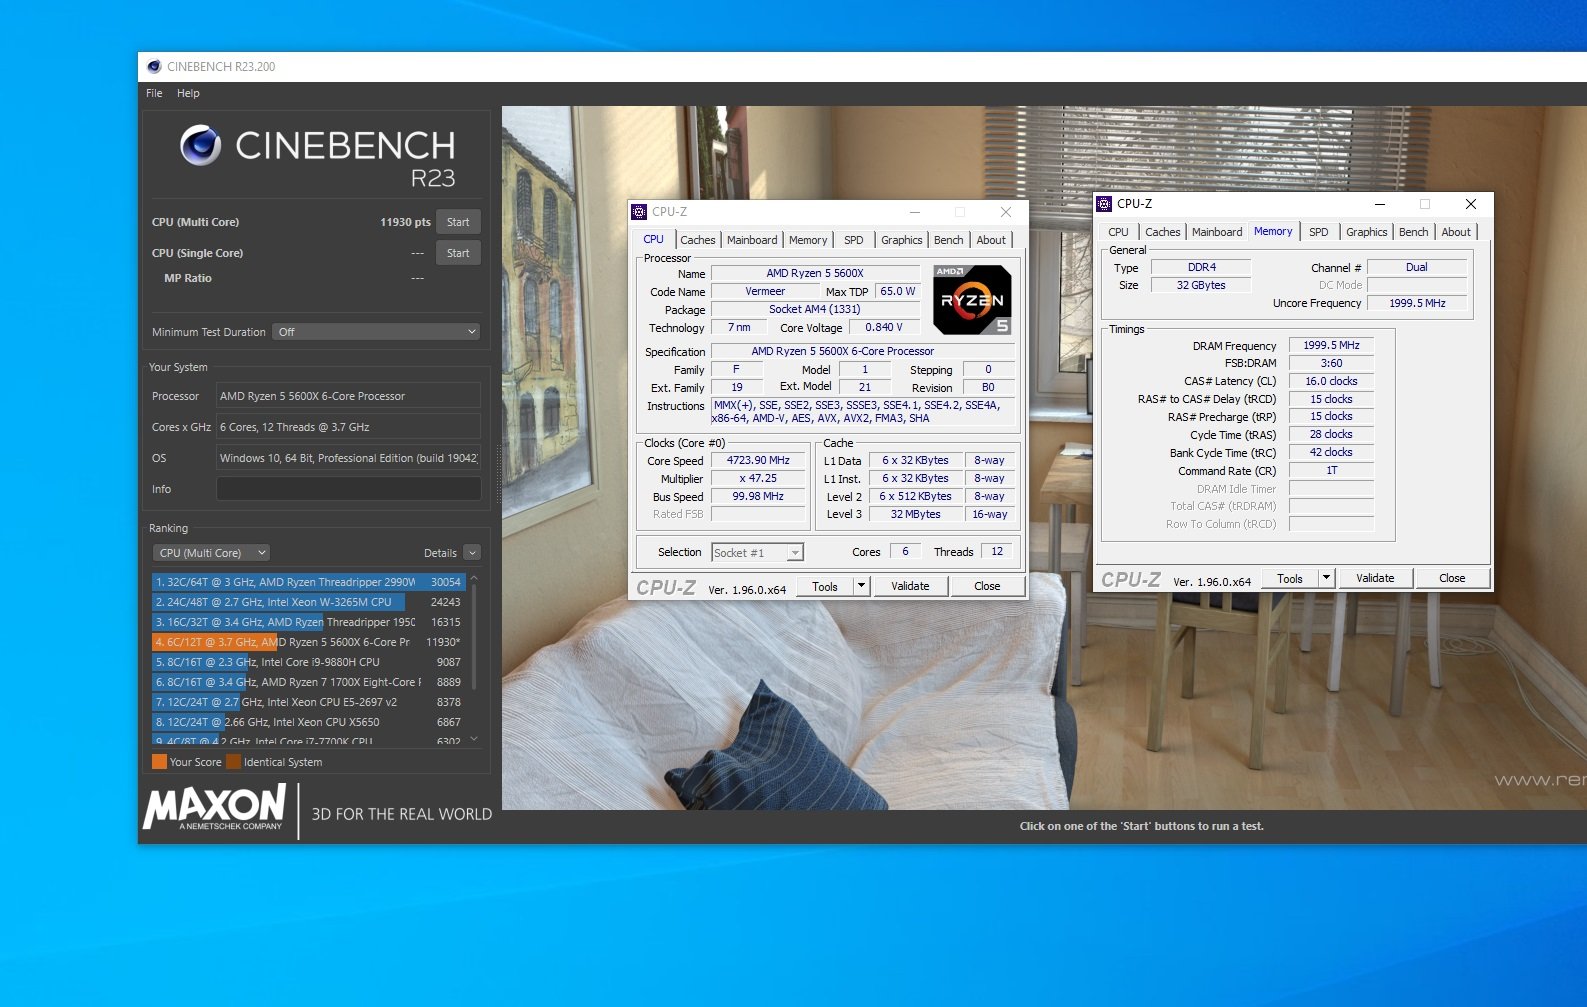Open Memory tab in CPU-Z CPU window
Viewport: 1587px width, 1007px height.
808,240
